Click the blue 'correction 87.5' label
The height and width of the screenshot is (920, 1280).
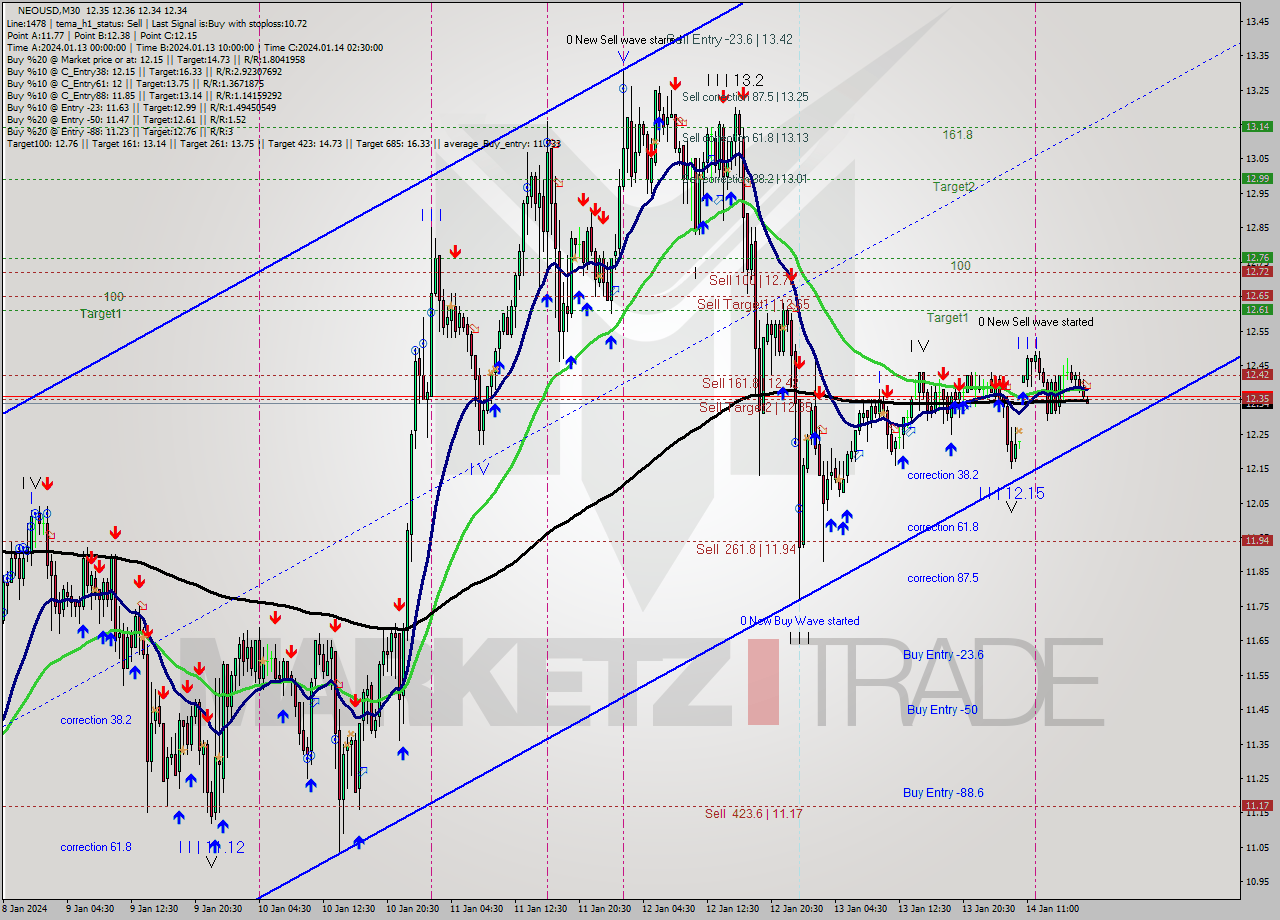[942, 578]
